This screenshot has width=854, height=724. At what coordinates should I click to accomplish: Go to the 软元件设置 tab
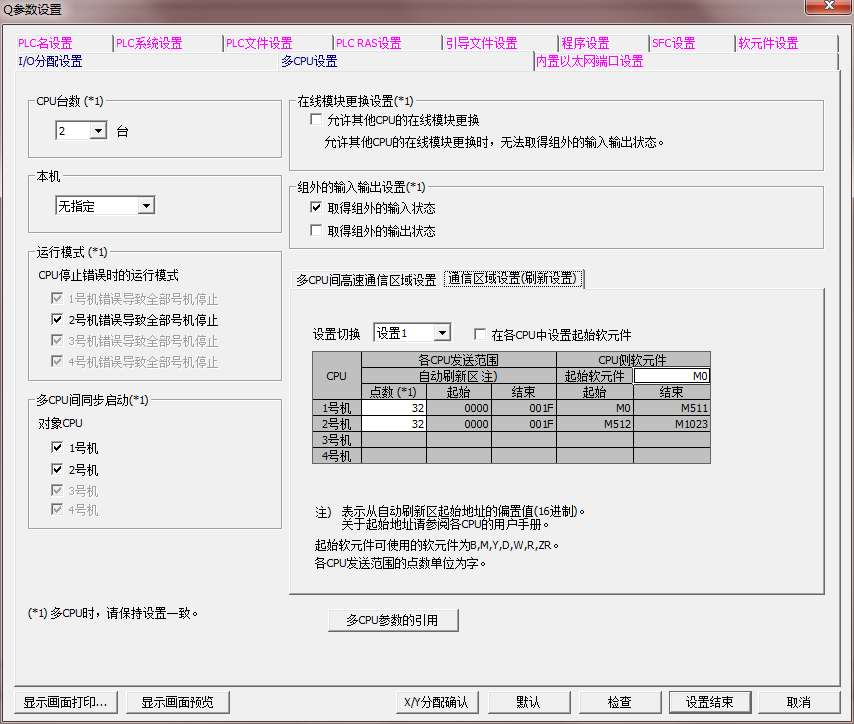768,43
